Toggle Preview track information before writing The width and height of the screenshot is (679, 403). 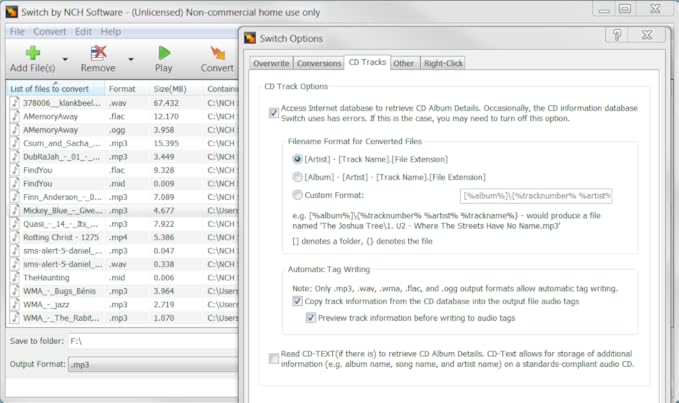311,318
